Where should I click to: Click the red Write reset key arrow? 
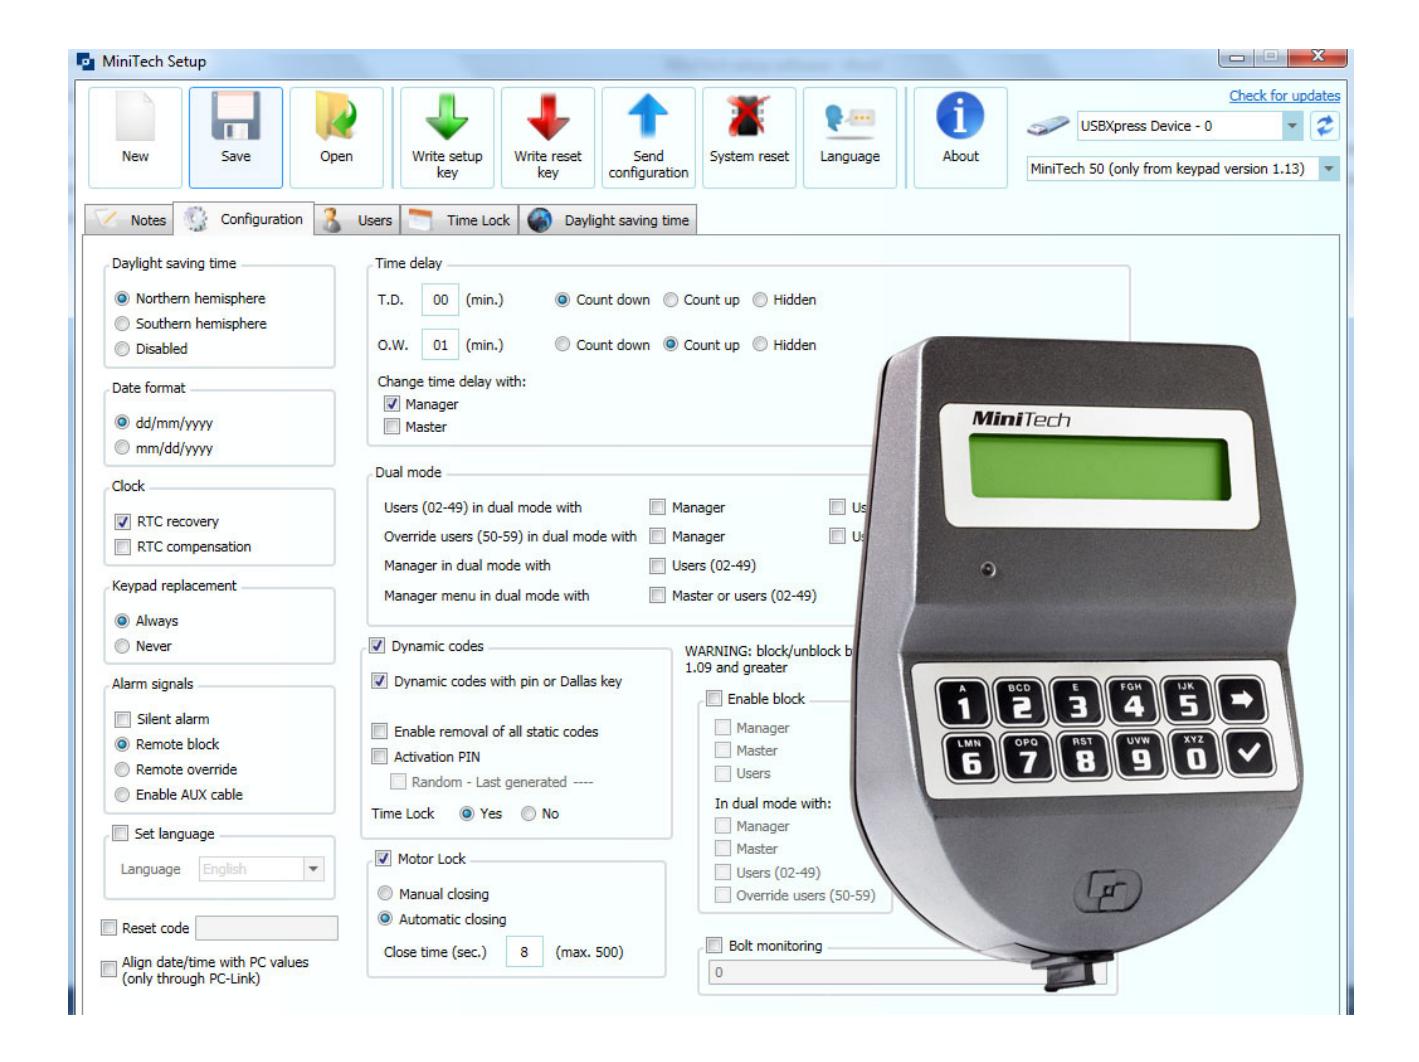coord(548,117)
